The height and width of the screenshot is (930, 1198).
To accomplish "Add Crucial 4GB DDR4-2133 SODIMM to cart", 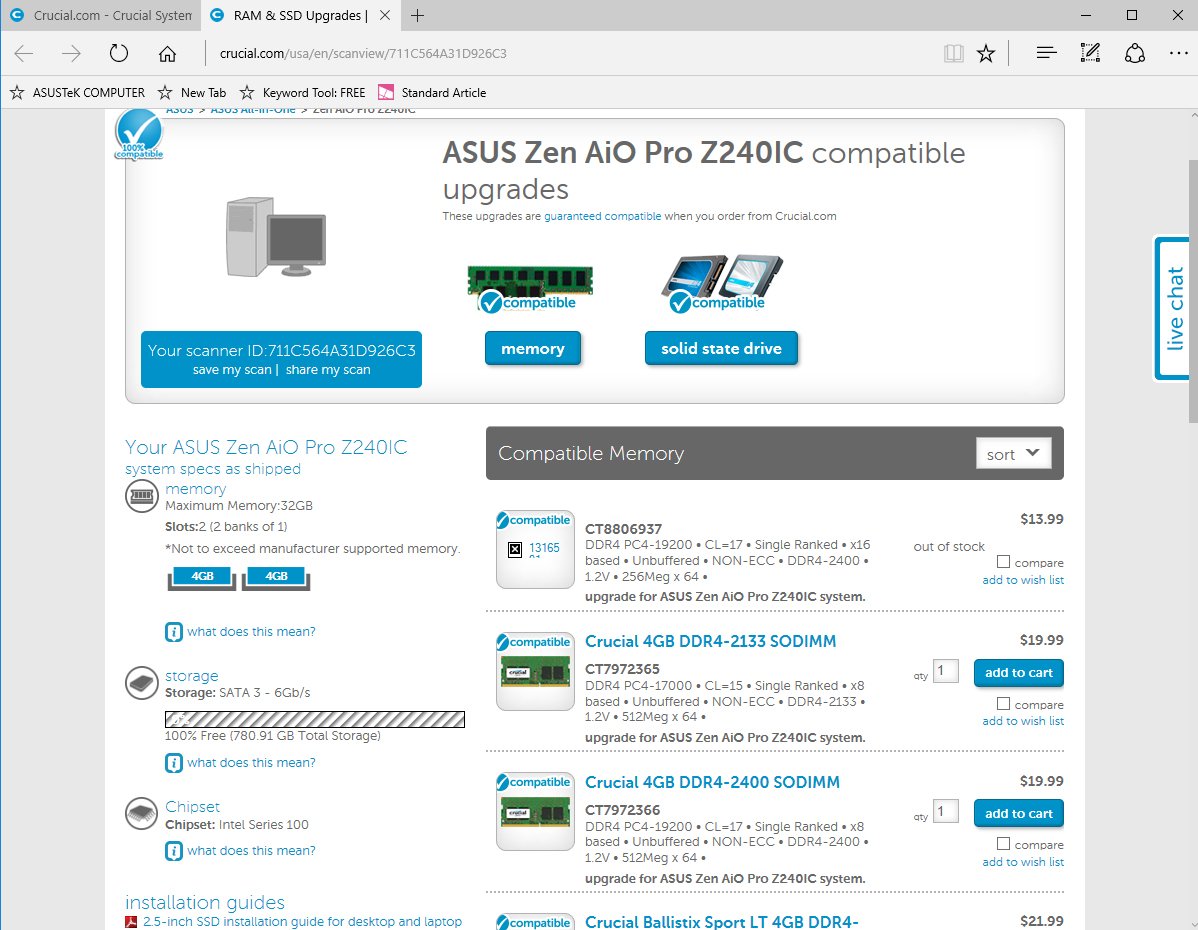I will pos(1018,673).
